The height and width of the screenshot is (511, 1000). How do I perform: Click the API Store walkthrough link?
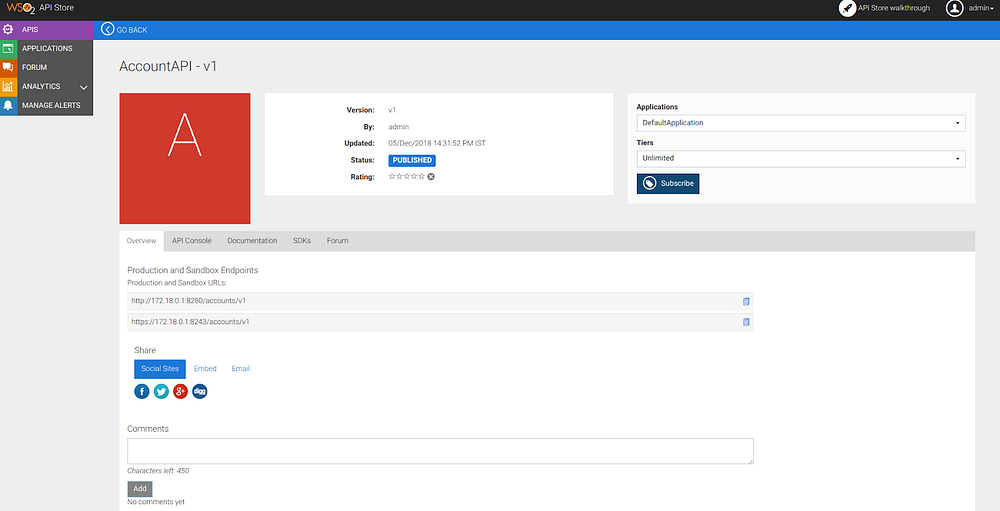pyautogui.click(x=894, y=8)
